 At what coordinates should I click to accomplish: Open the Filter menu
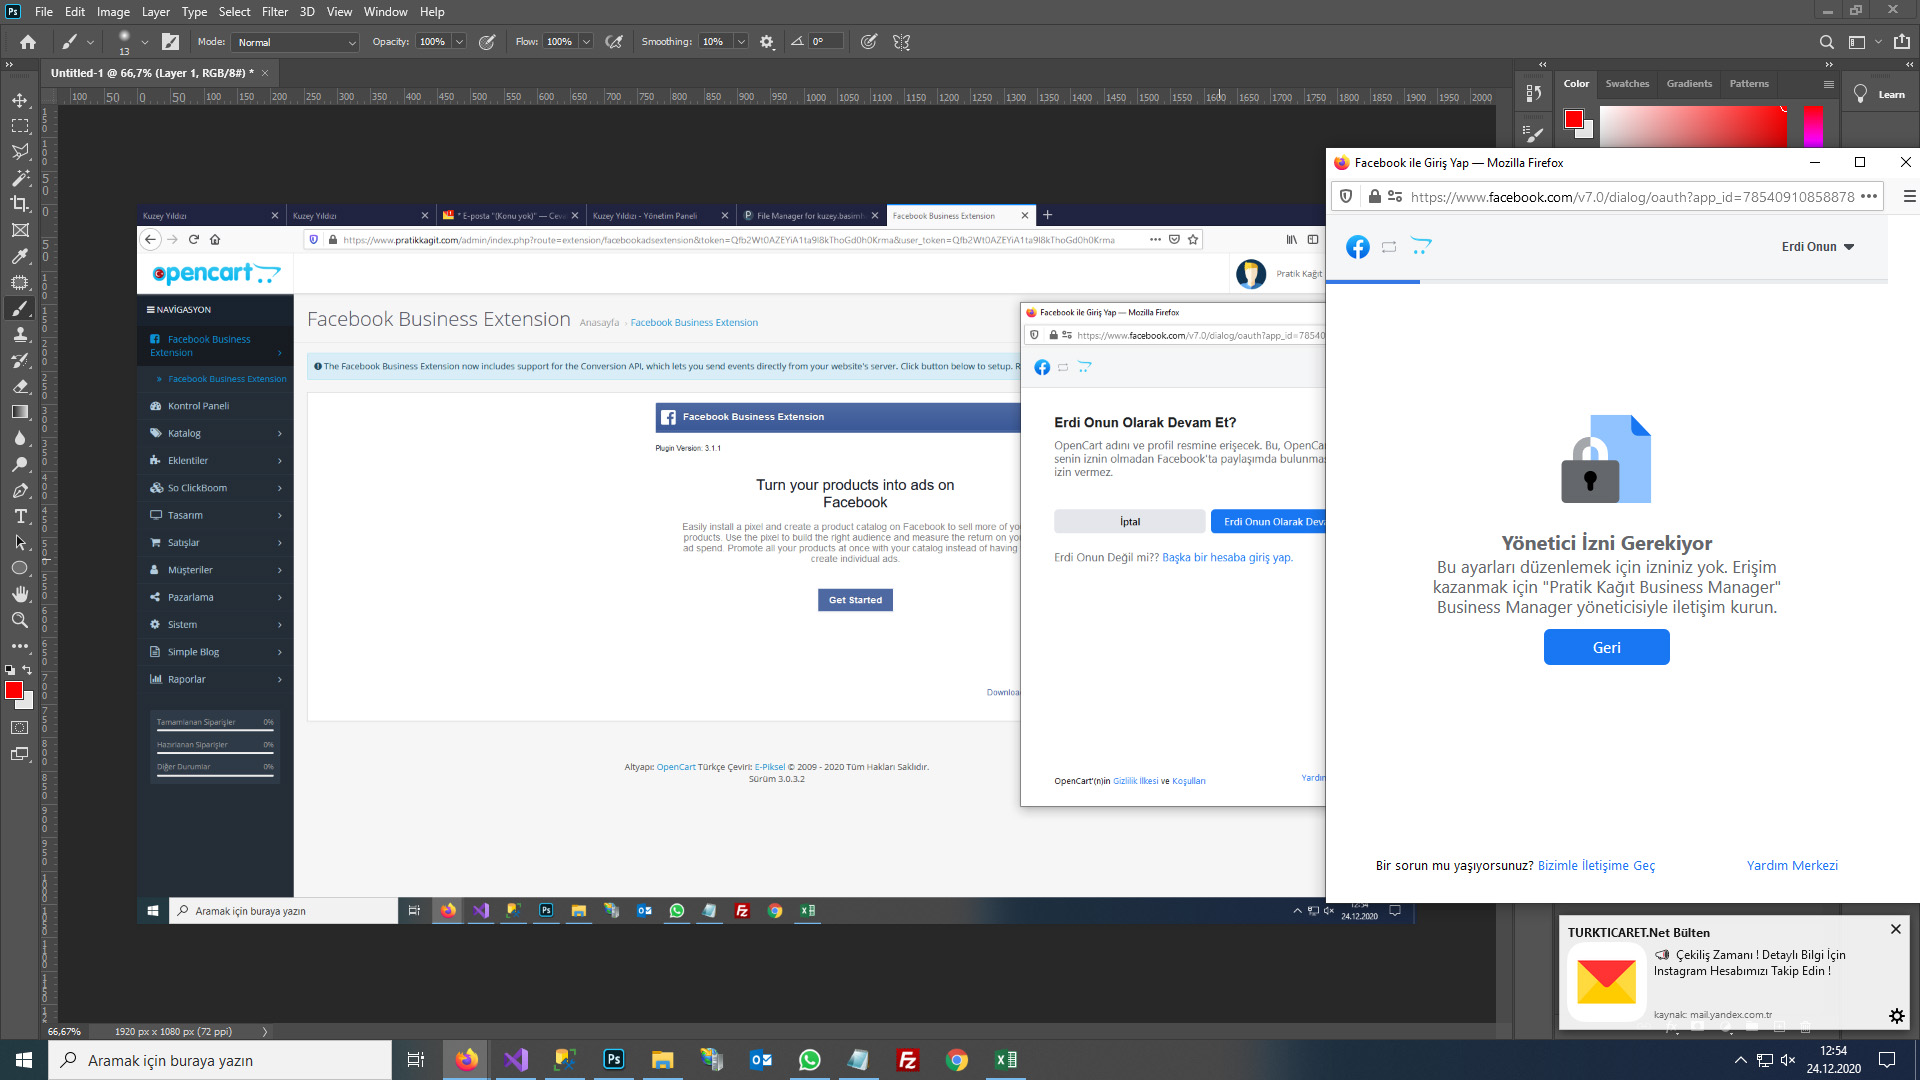click(274, 12)
